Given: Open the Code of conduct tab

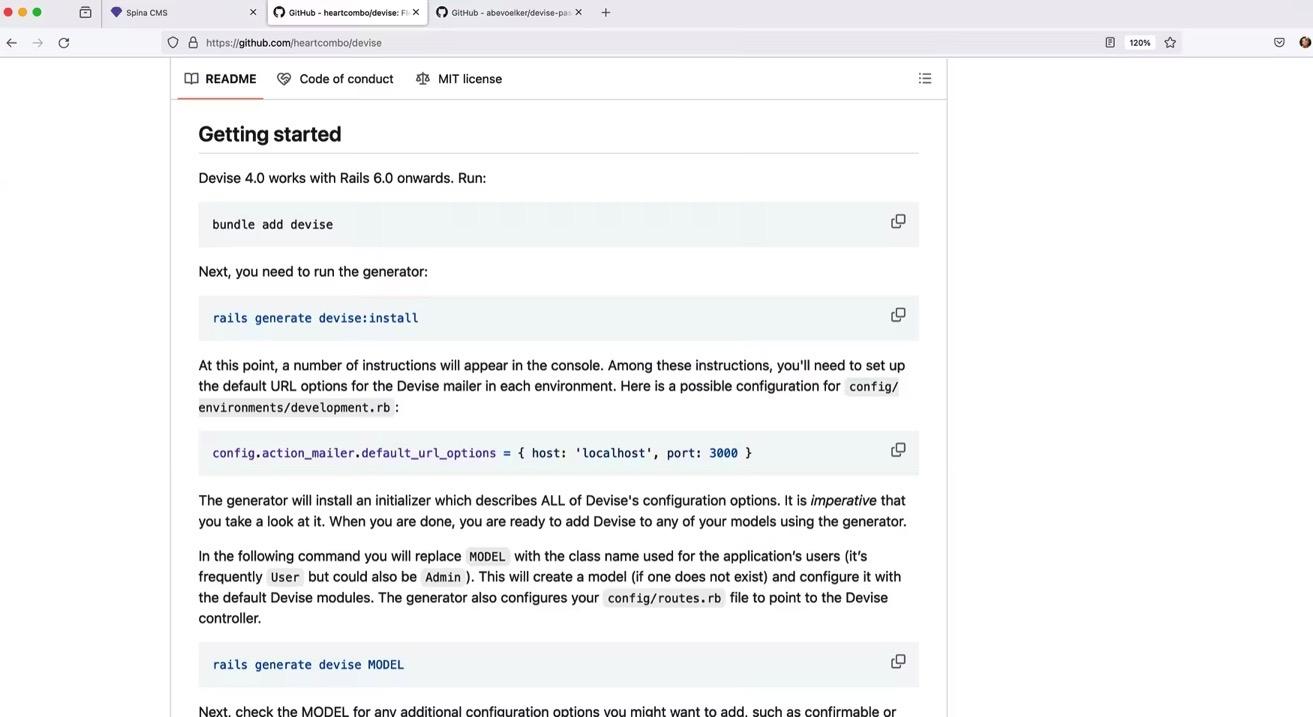Looking at the screenshot, I should point(336,79).
